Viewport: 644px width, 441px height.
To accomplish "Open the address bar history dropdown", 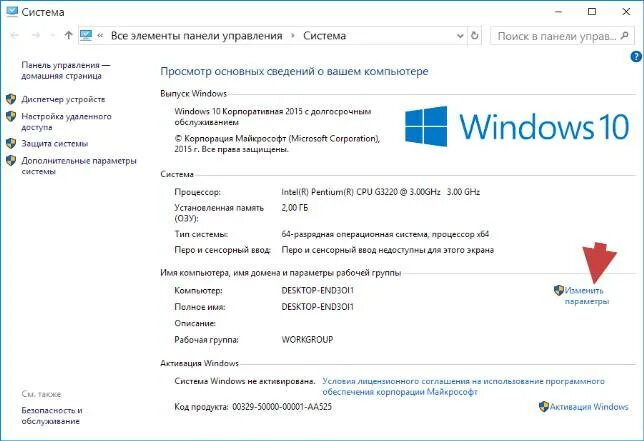I will tap(460, 36).
